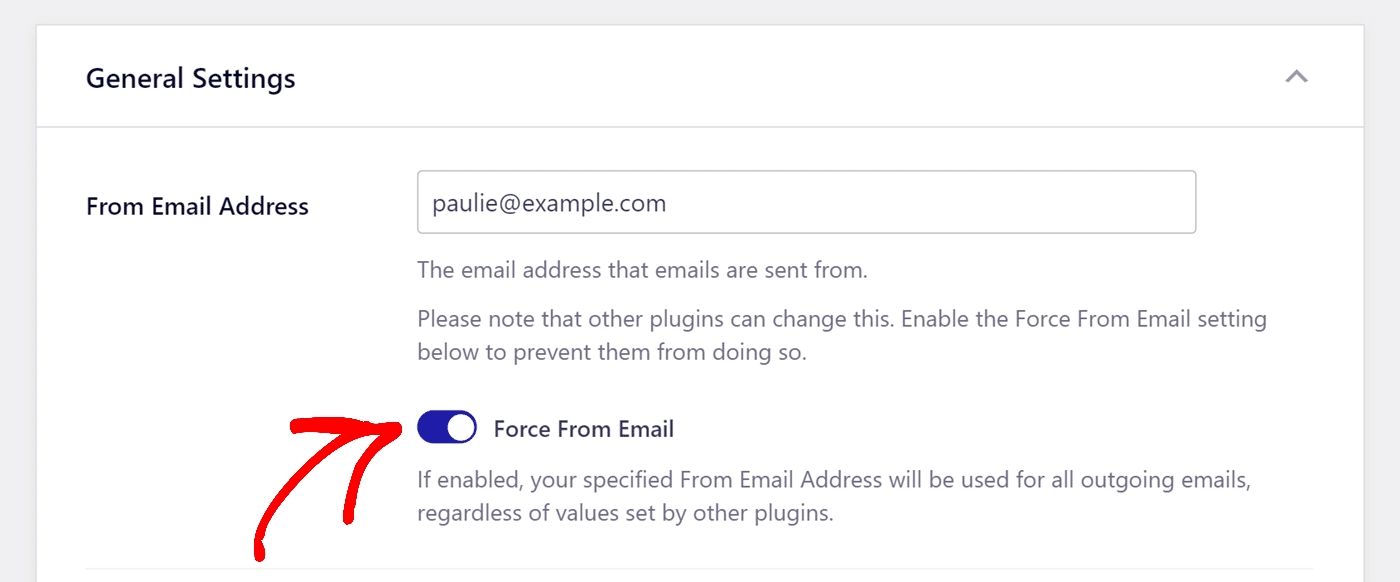Click the "below to prevent them" text line
Screen dimensions: 1400x582
(611, 352)
